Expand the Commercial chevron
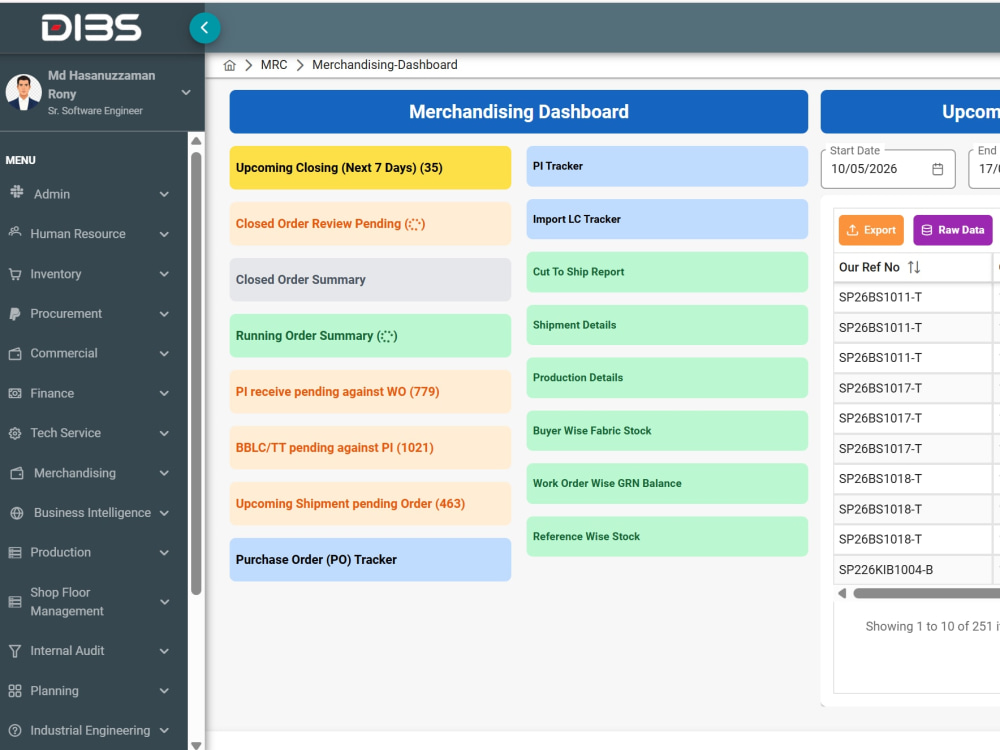 164,353
